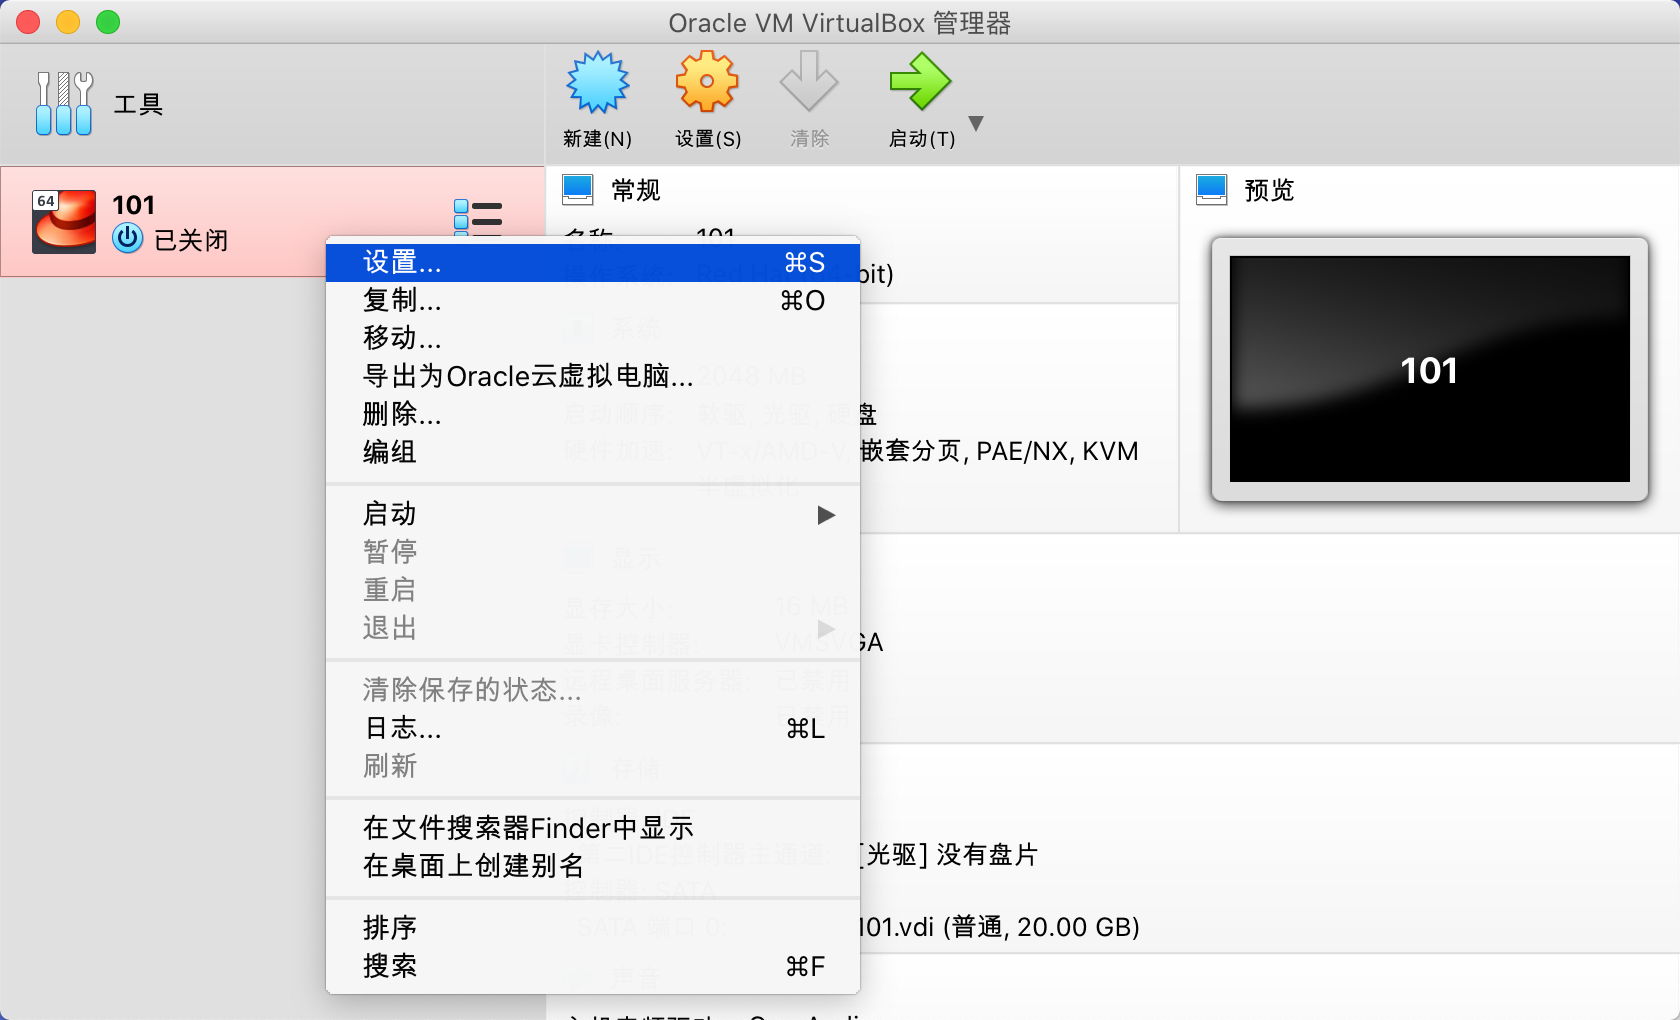Open the Tools (工具) icon

64,103
